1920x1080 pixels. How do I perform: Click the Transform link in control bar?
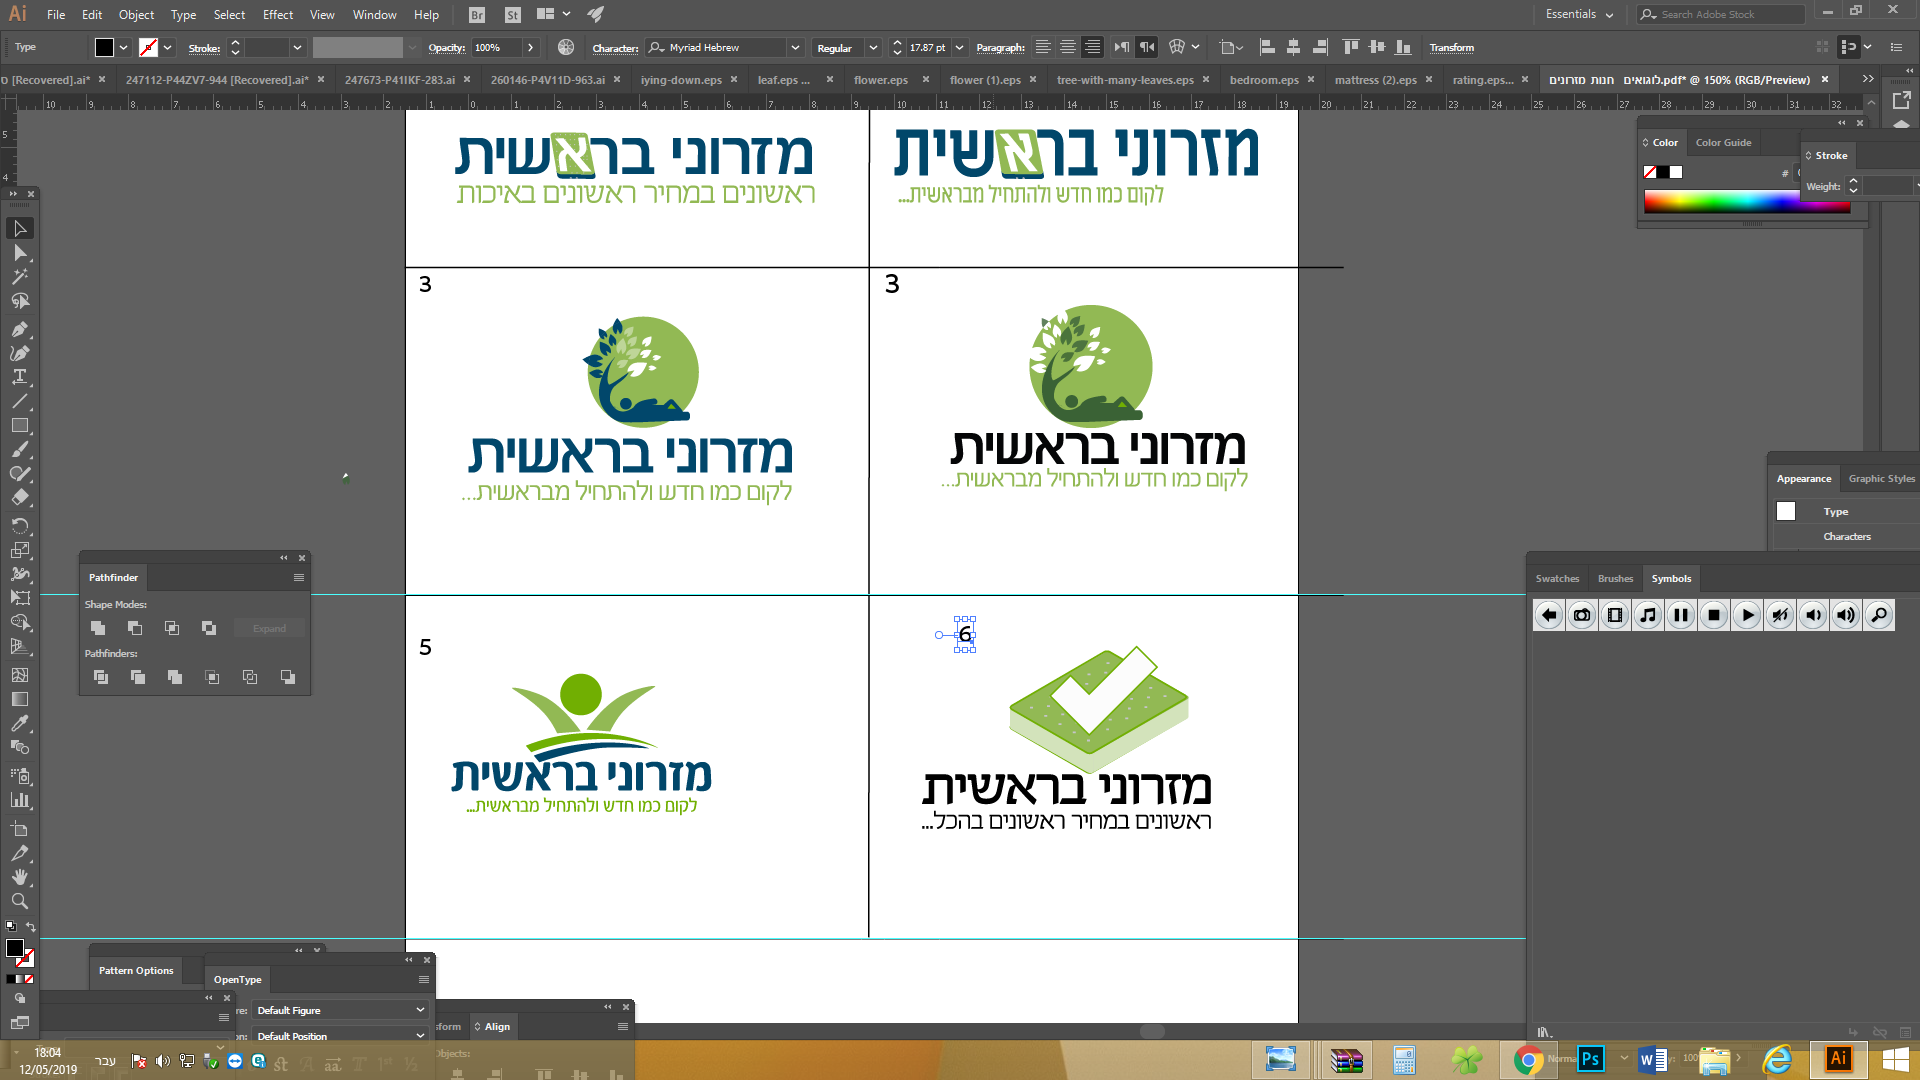click(x=1451, y=47)
